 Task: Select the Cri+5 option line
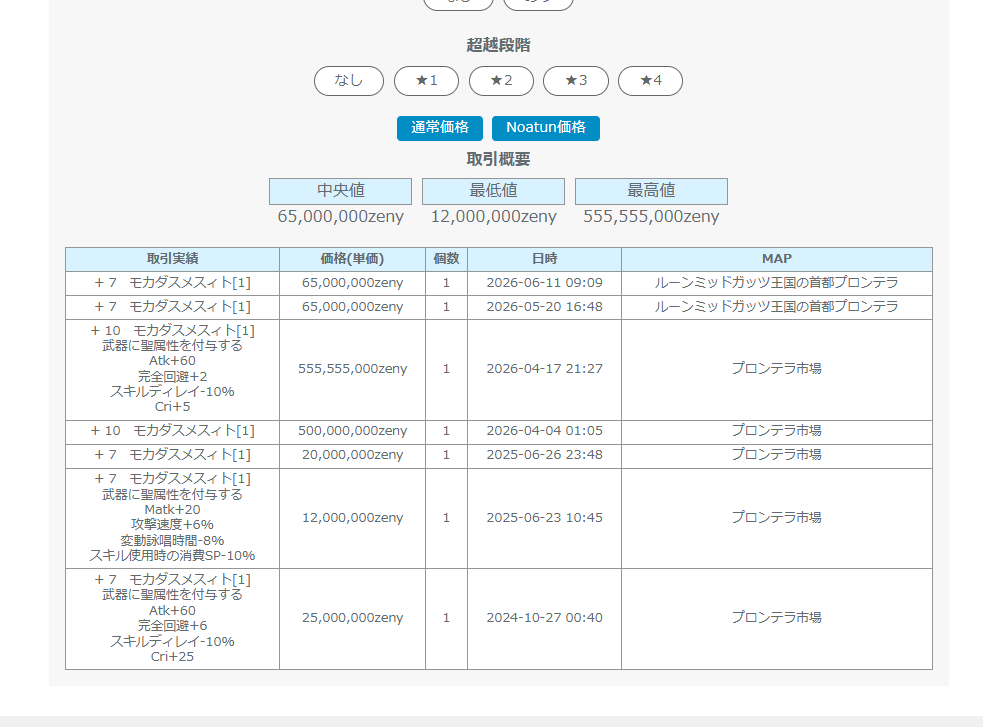tap(172, 407)
